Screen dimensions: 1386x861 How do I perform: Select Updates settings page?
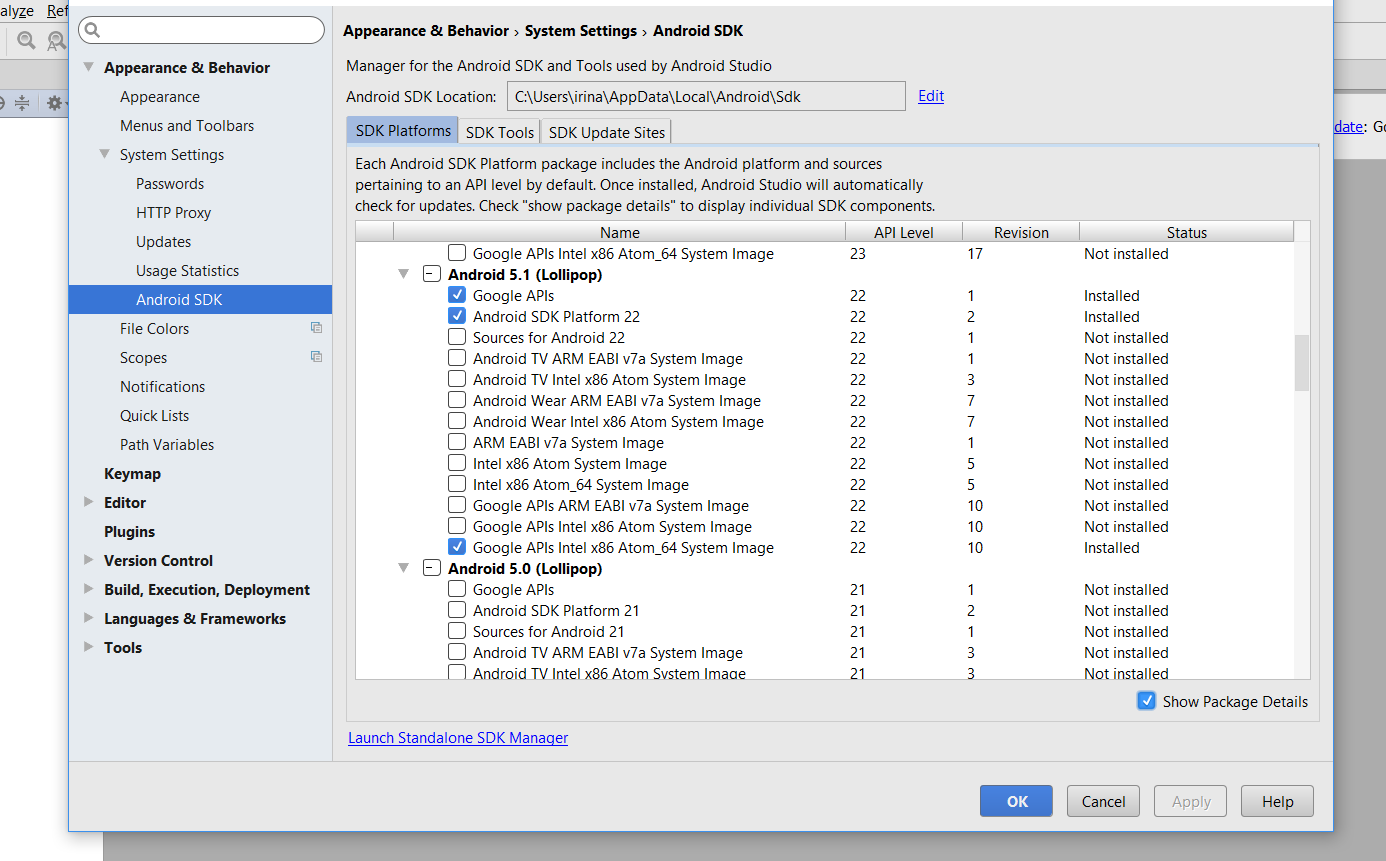click(x=164, y=242)
